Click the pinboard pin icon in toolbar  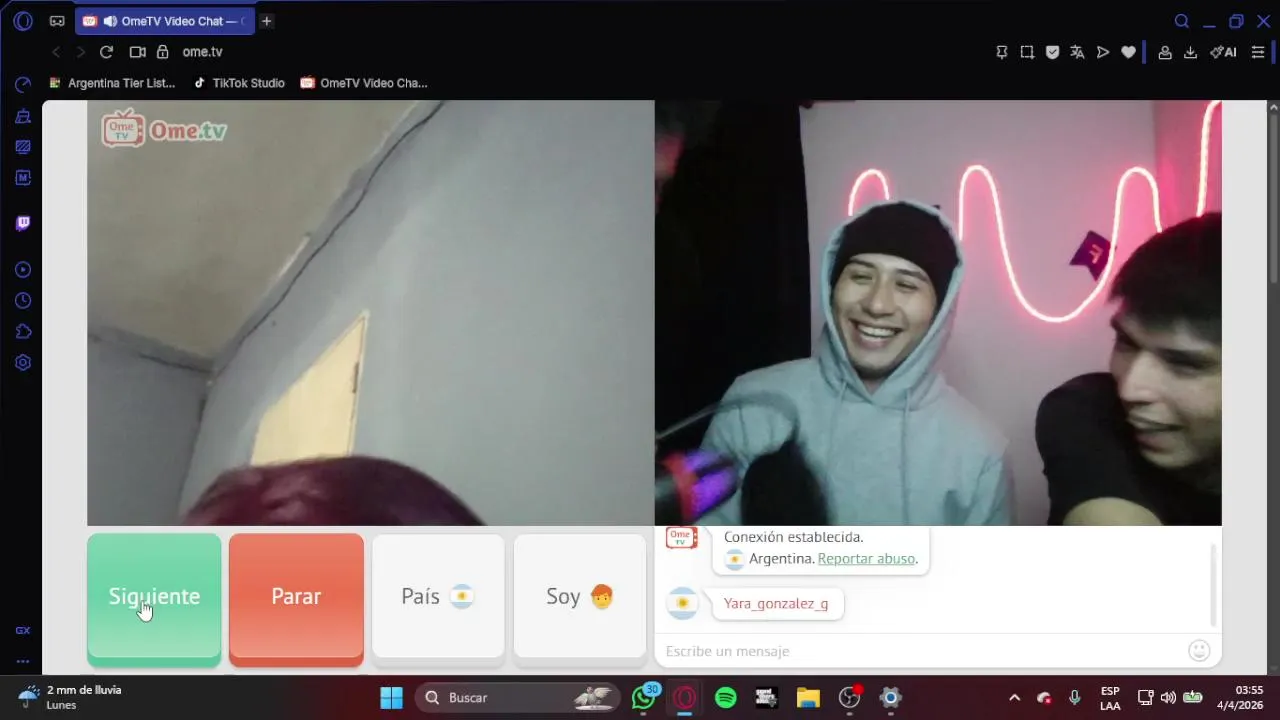pyautogui.click(x=1002, y=52)
